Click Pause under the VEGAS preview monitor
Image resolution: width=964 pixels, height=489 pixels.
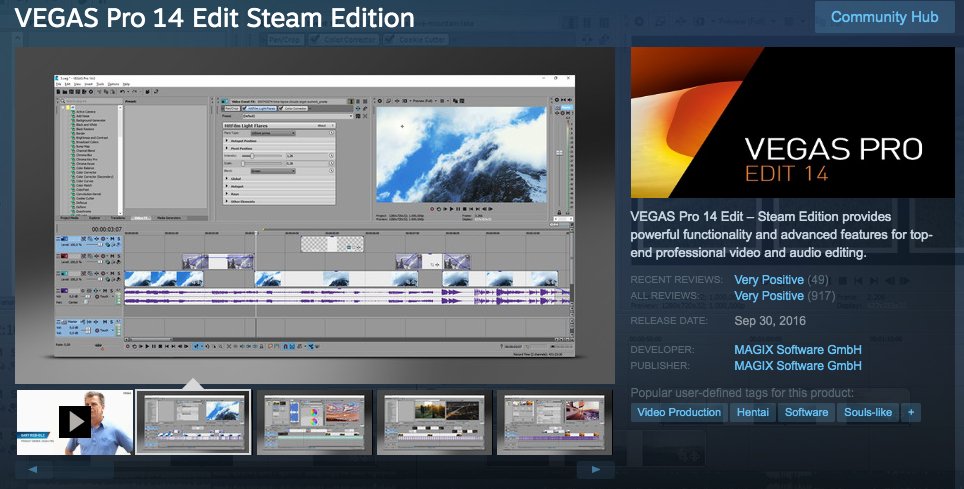458,209
